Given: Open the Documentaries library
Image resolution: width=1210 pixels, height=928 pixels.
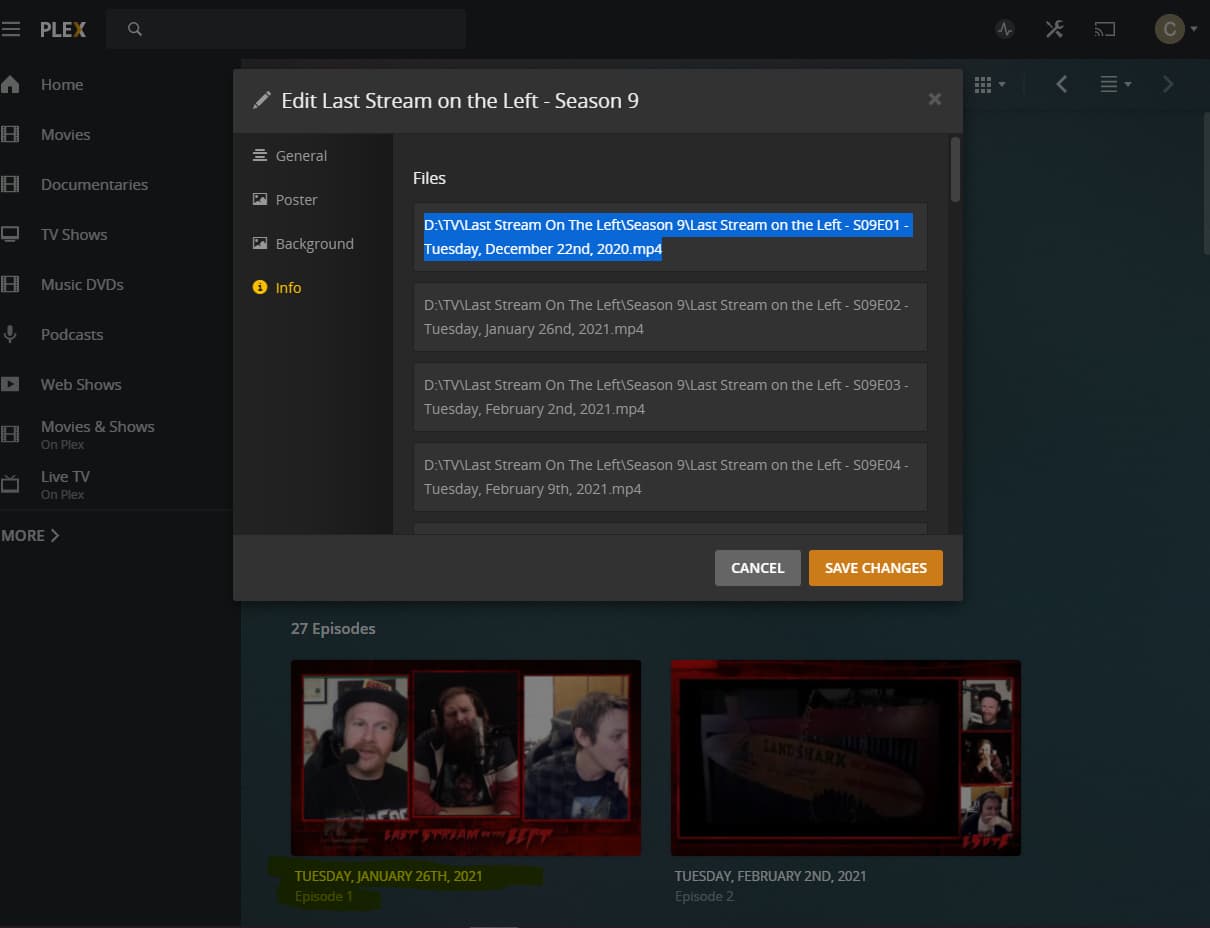Looking at the screenshot, I should (x=94, y=184).
